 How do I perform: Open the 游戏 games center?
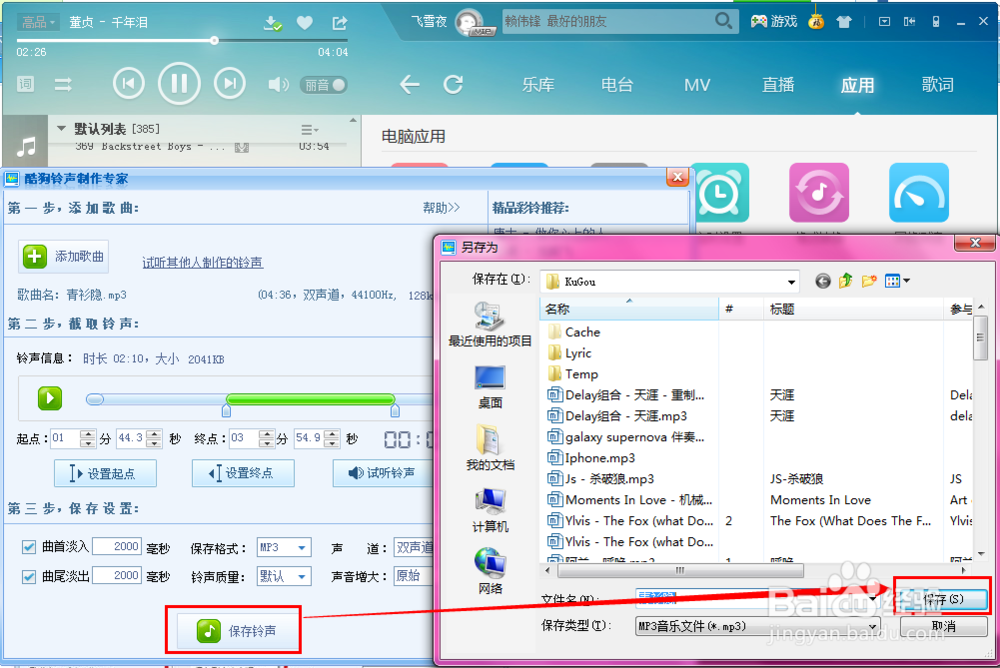coord(774,22)
